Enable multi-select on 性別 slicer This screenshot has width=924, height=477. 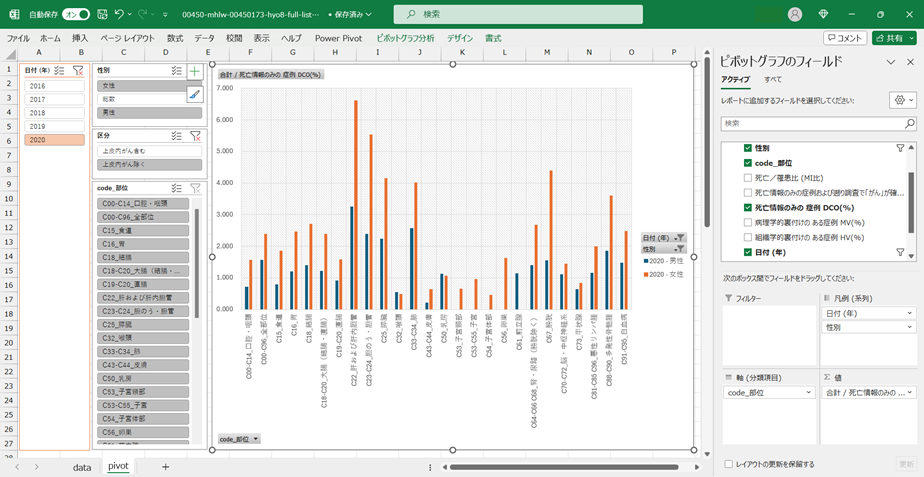pyautogui.click(x=176, y=71)
